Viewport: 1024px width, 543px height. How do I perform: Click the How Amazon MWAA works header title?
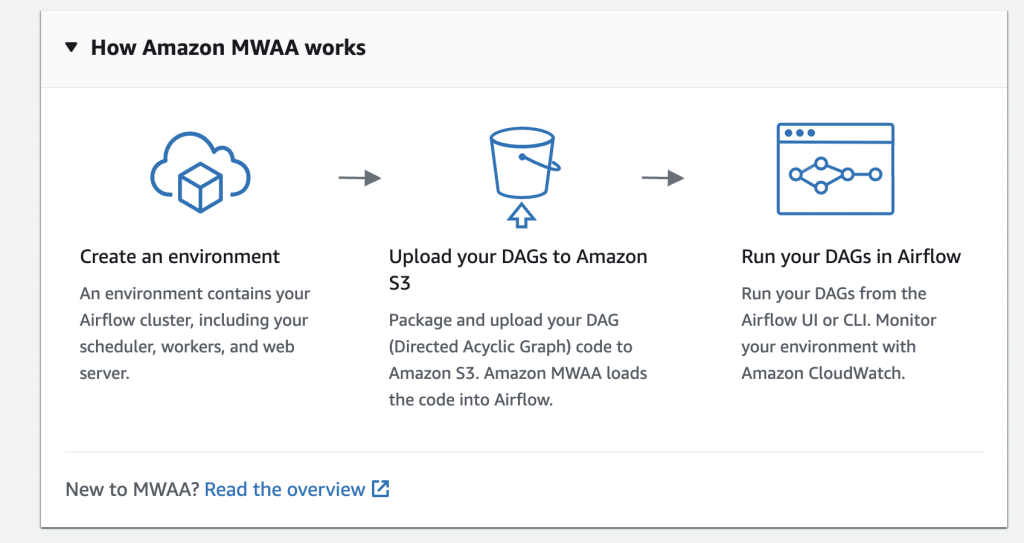click(228, 47)
